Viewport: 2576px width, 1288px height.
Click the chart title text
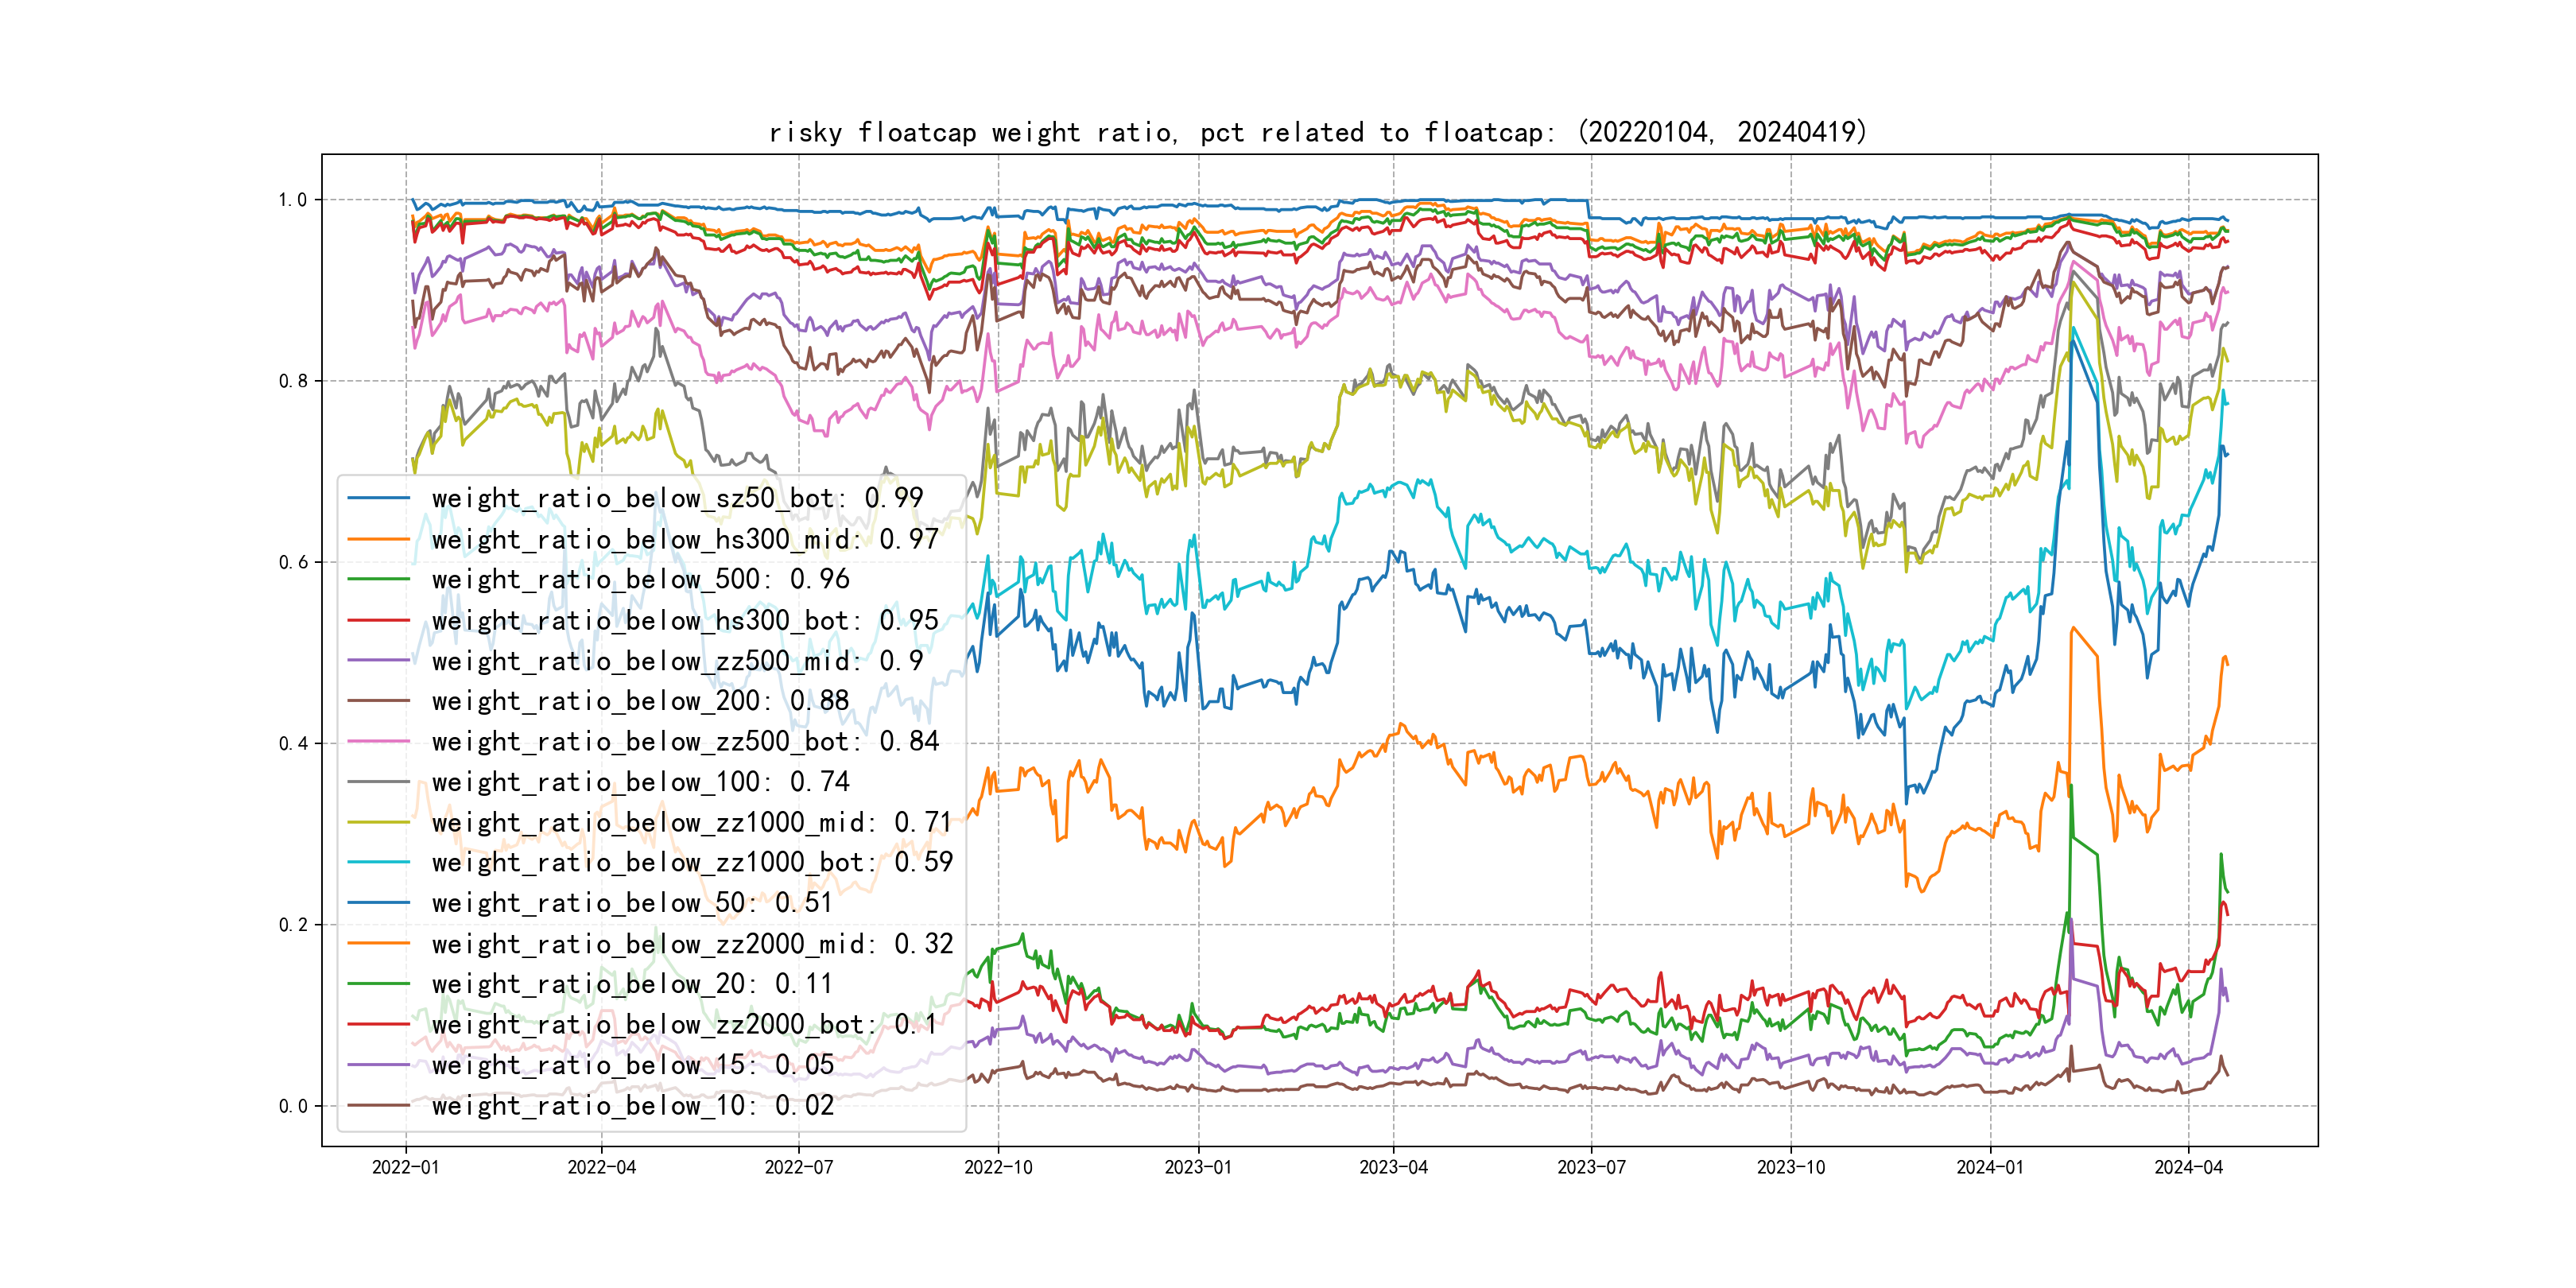point(1317,132)
